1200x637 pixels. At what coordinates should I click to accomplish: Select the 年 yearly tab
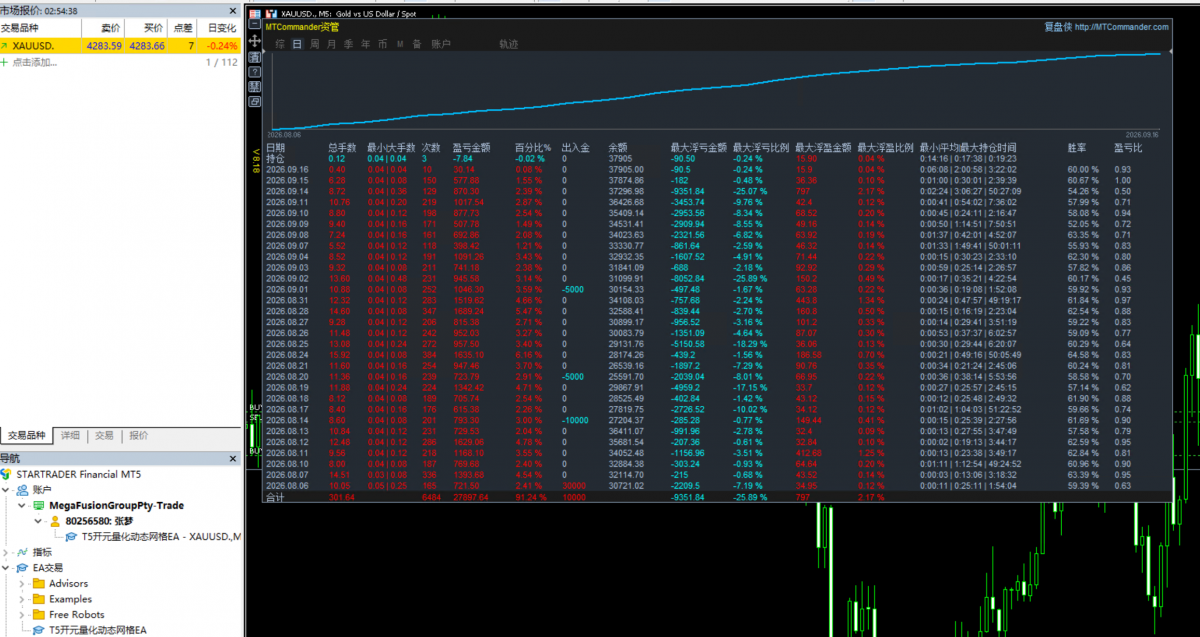pos(365,44)
